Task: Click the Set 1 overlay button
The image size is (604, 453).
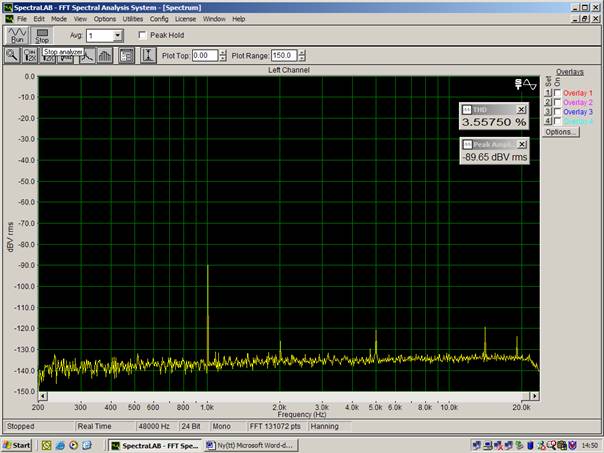Action: click(548, 93)
